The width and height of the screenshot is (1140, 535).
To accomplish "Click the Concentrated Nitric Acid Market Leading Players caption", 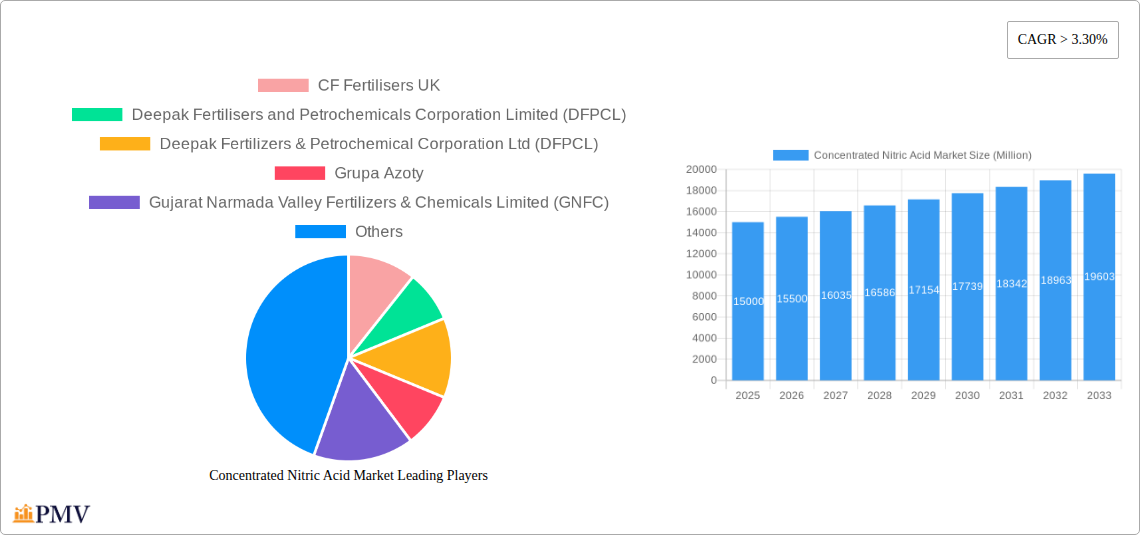I will click(348, 475).
